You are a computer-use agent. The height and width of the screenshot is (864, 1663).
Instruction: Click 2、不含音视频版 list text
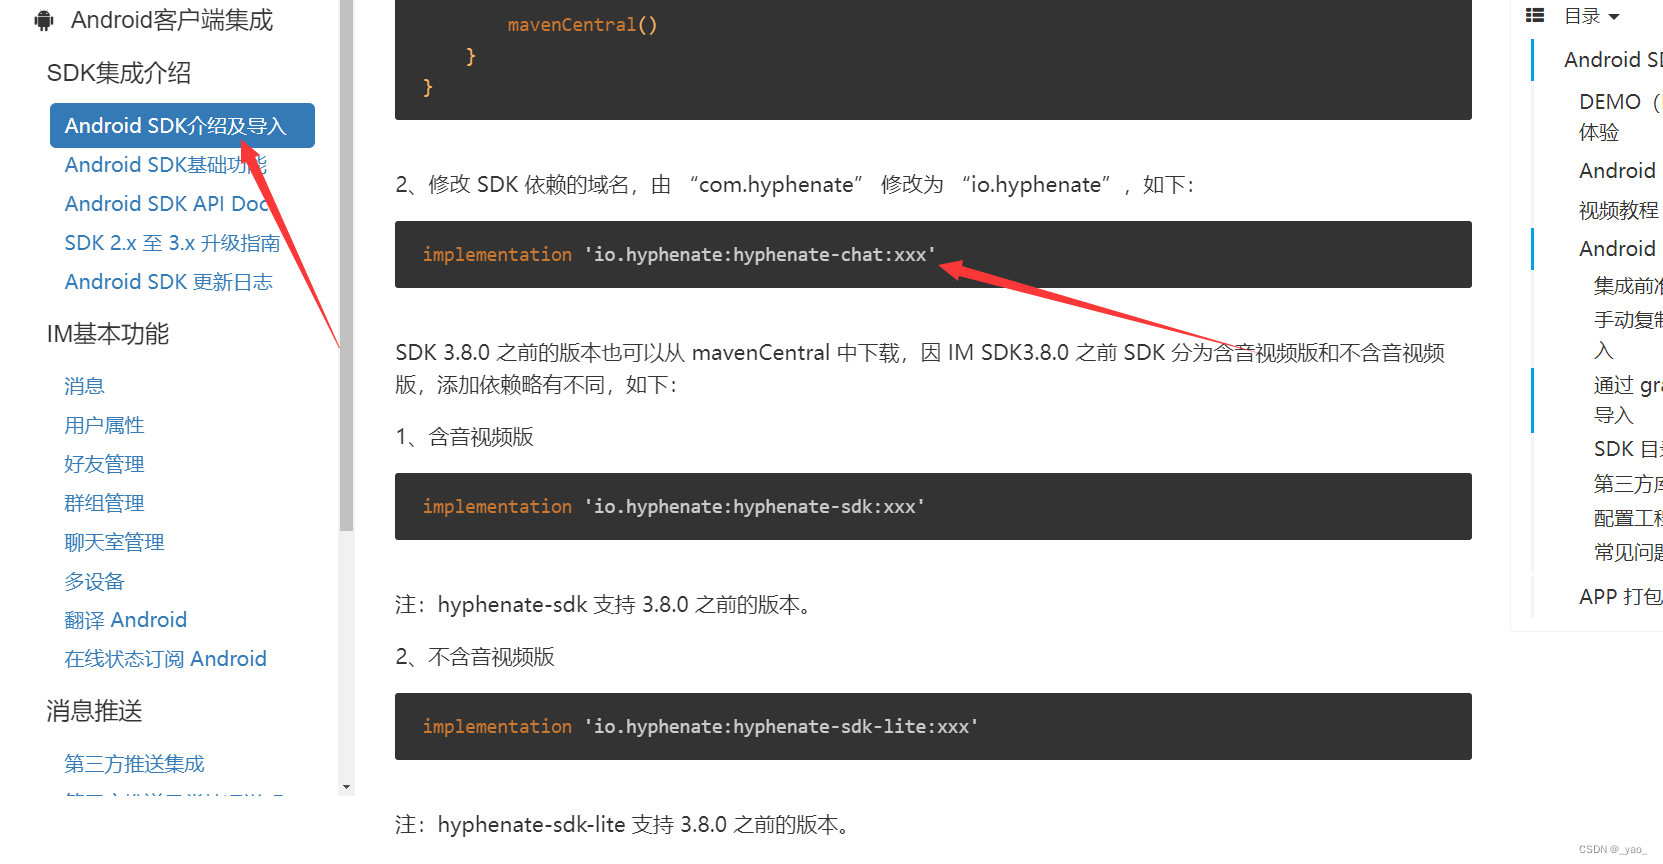tap(475, 657)
